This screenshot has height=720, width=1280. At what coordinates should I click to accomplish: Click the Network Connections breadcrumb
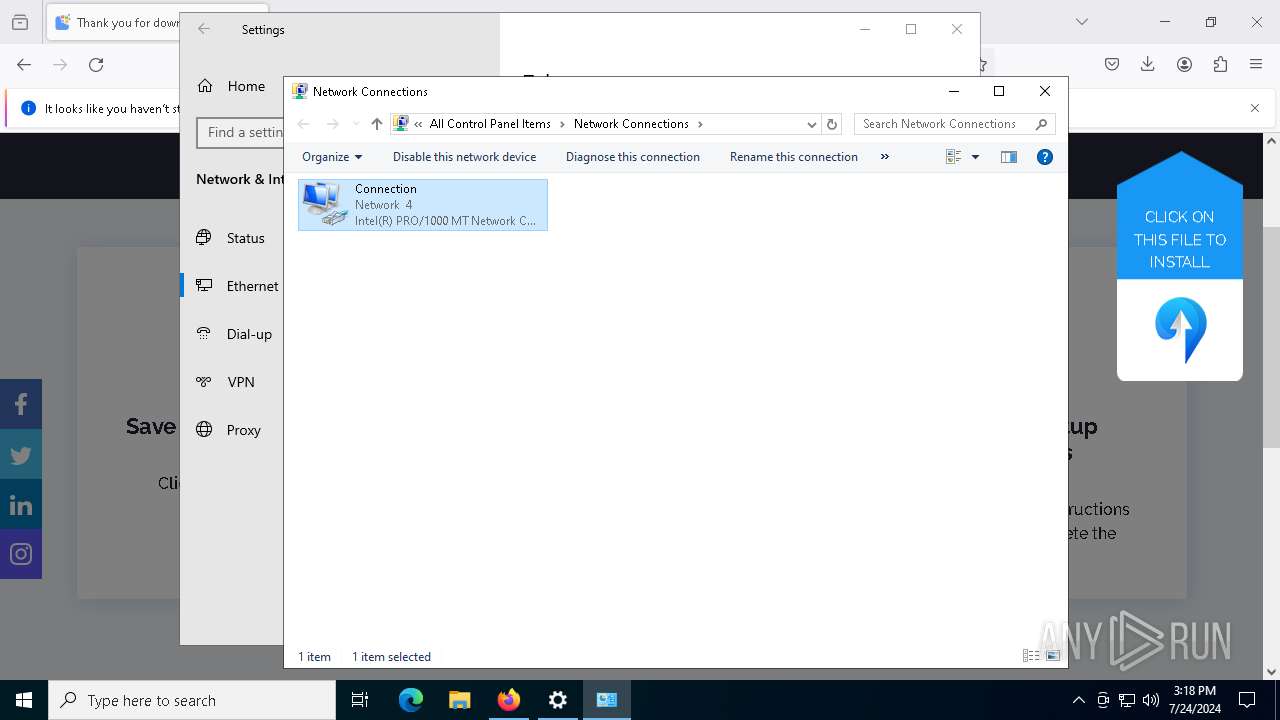631,124
